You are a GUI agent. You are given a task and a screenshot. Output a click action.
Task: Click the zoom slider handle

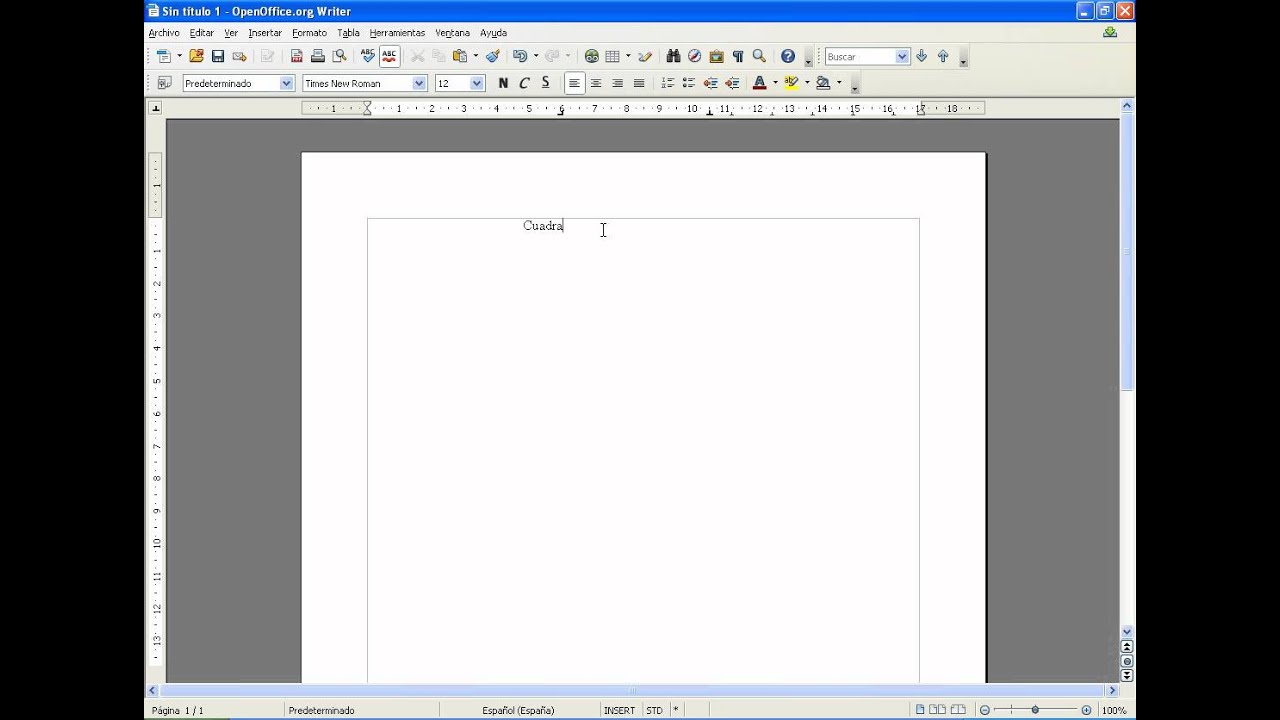[x=1035, y=710]
